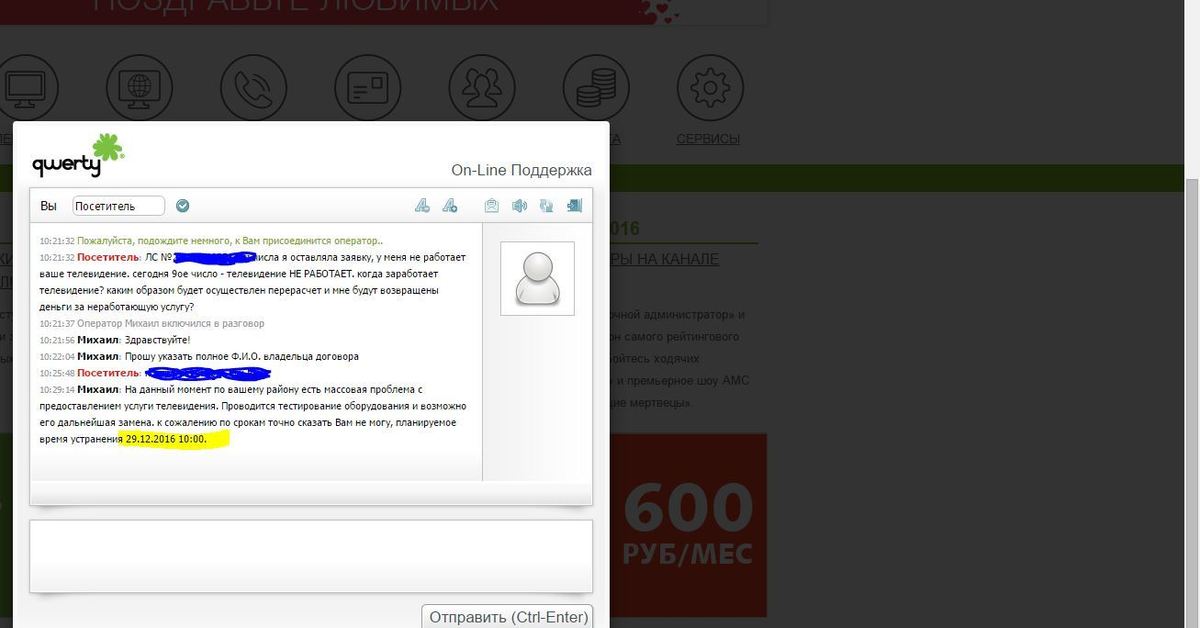The height and width of the screenshot is (628, 1200).
Task: Click the email chat transcript icon
Action: coord(491,206)
